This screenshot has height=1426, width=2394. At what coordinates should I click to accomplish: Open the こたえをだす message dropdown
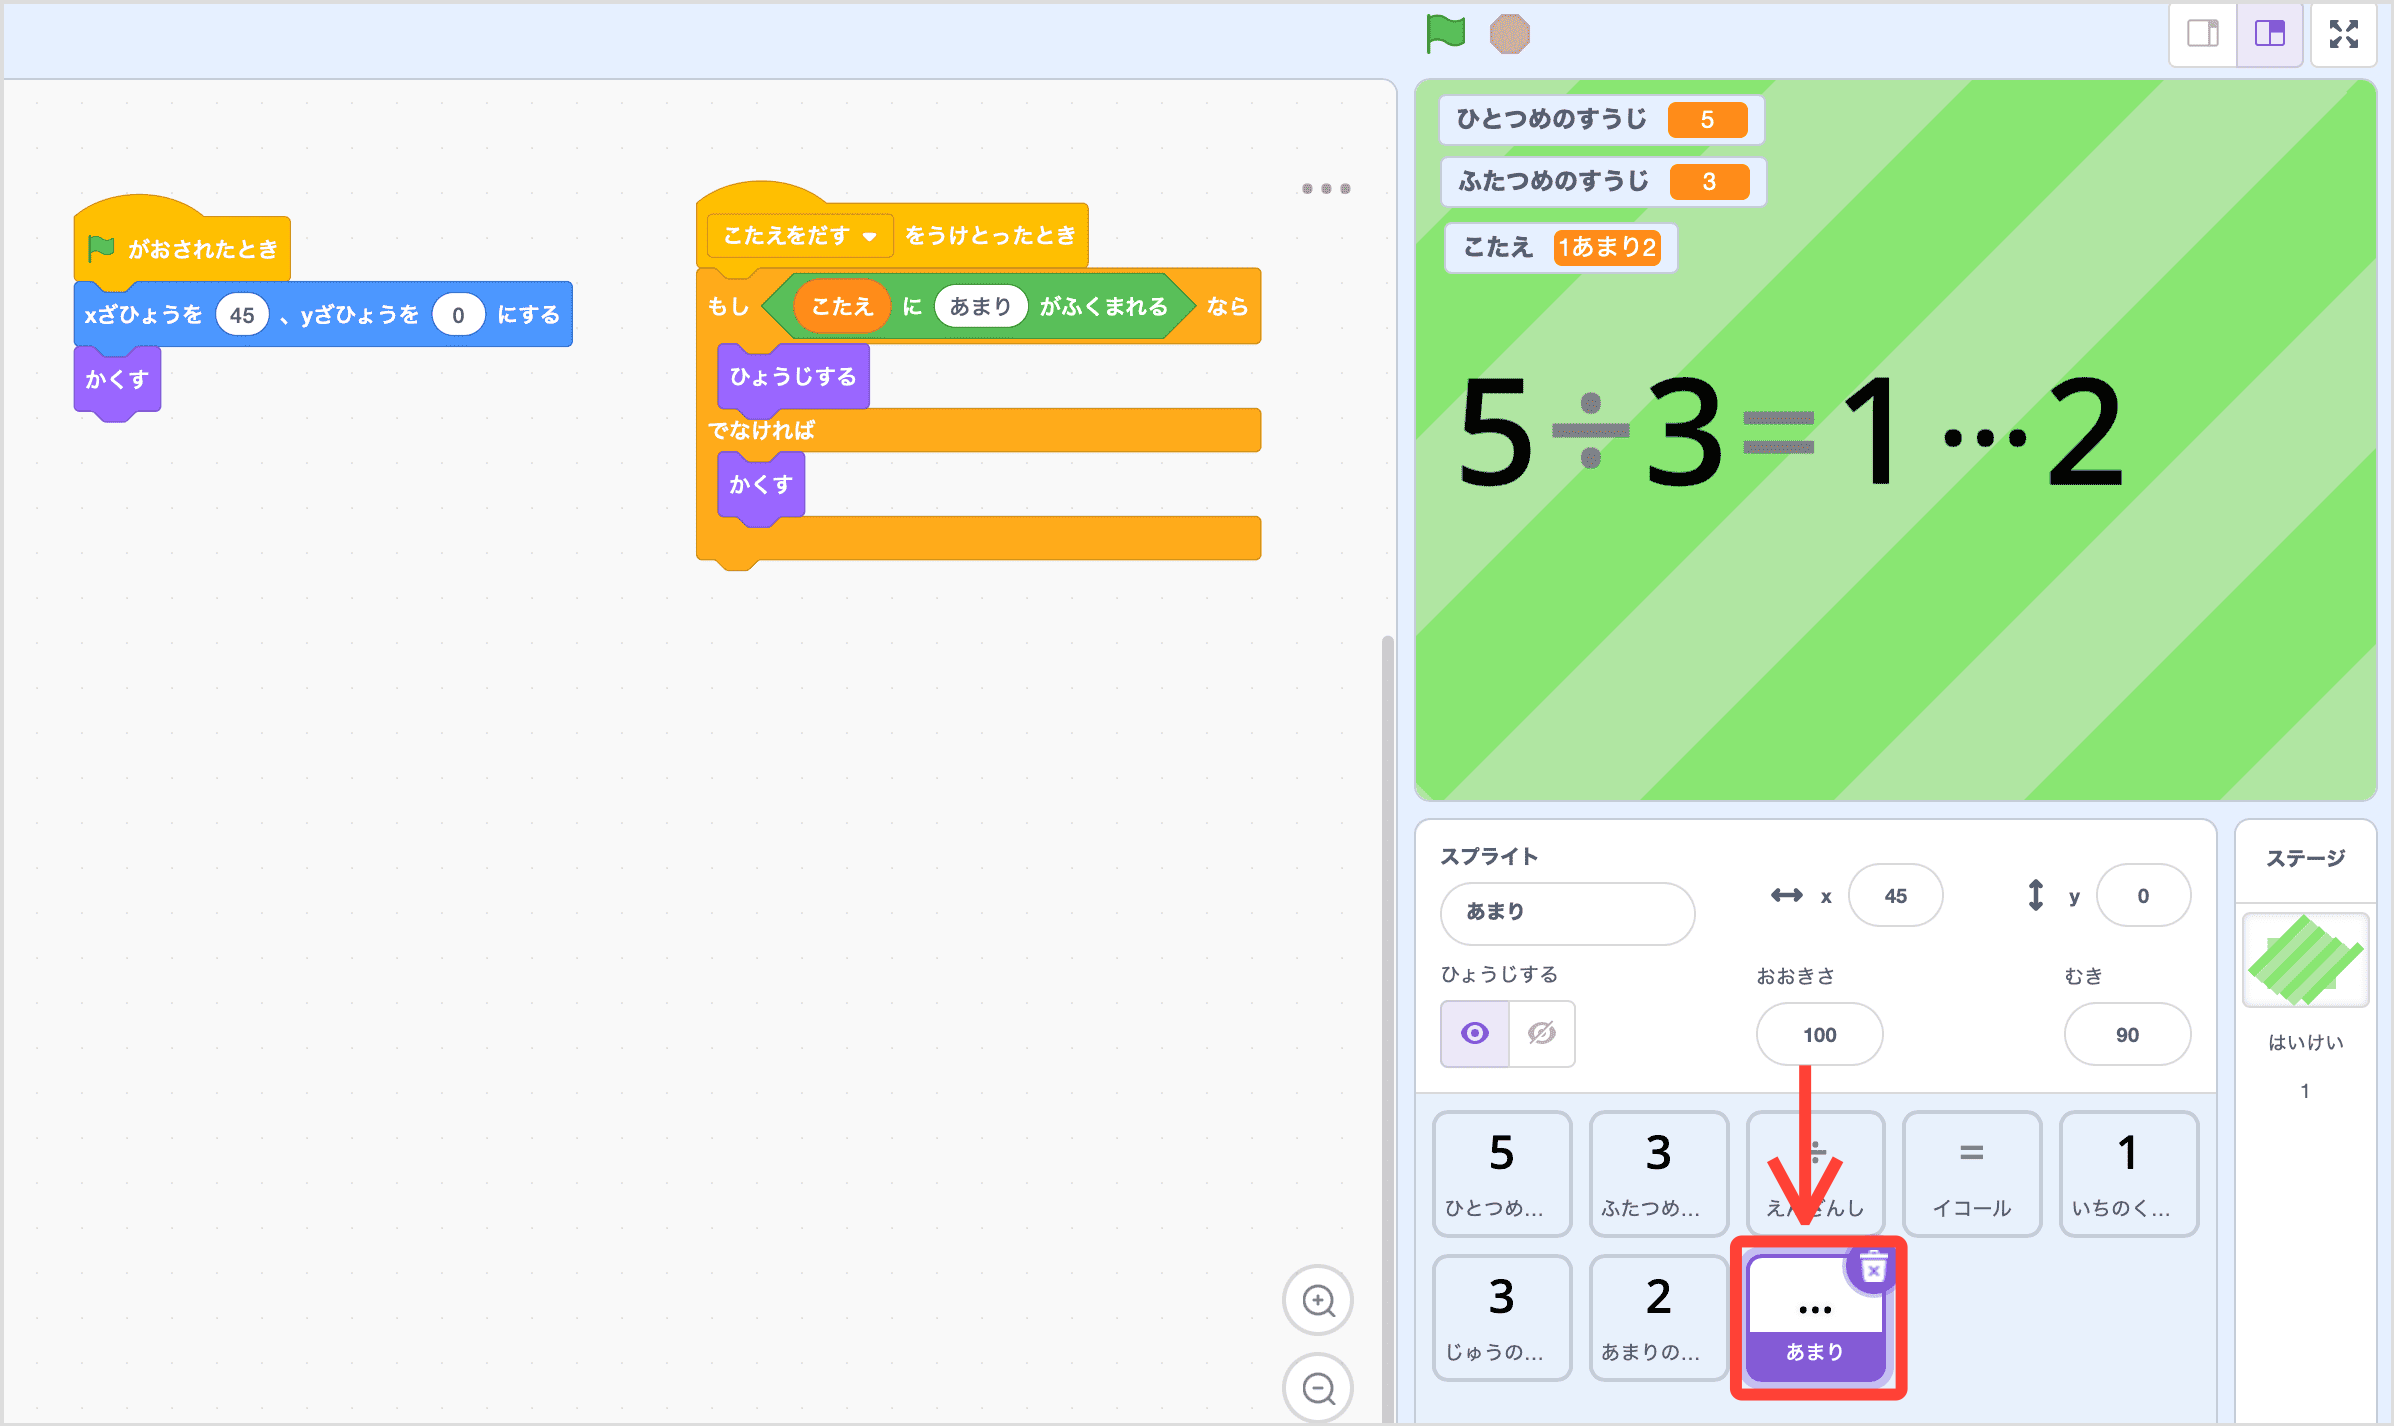800,236
